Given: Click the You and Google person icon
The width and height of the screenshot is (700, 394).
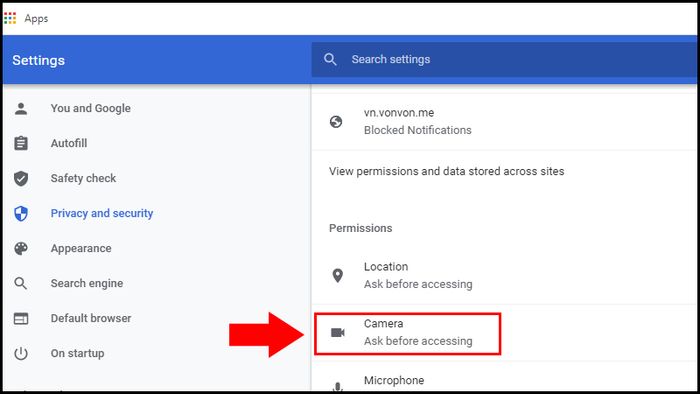Looking at the screenshot, I should (21, 108).
